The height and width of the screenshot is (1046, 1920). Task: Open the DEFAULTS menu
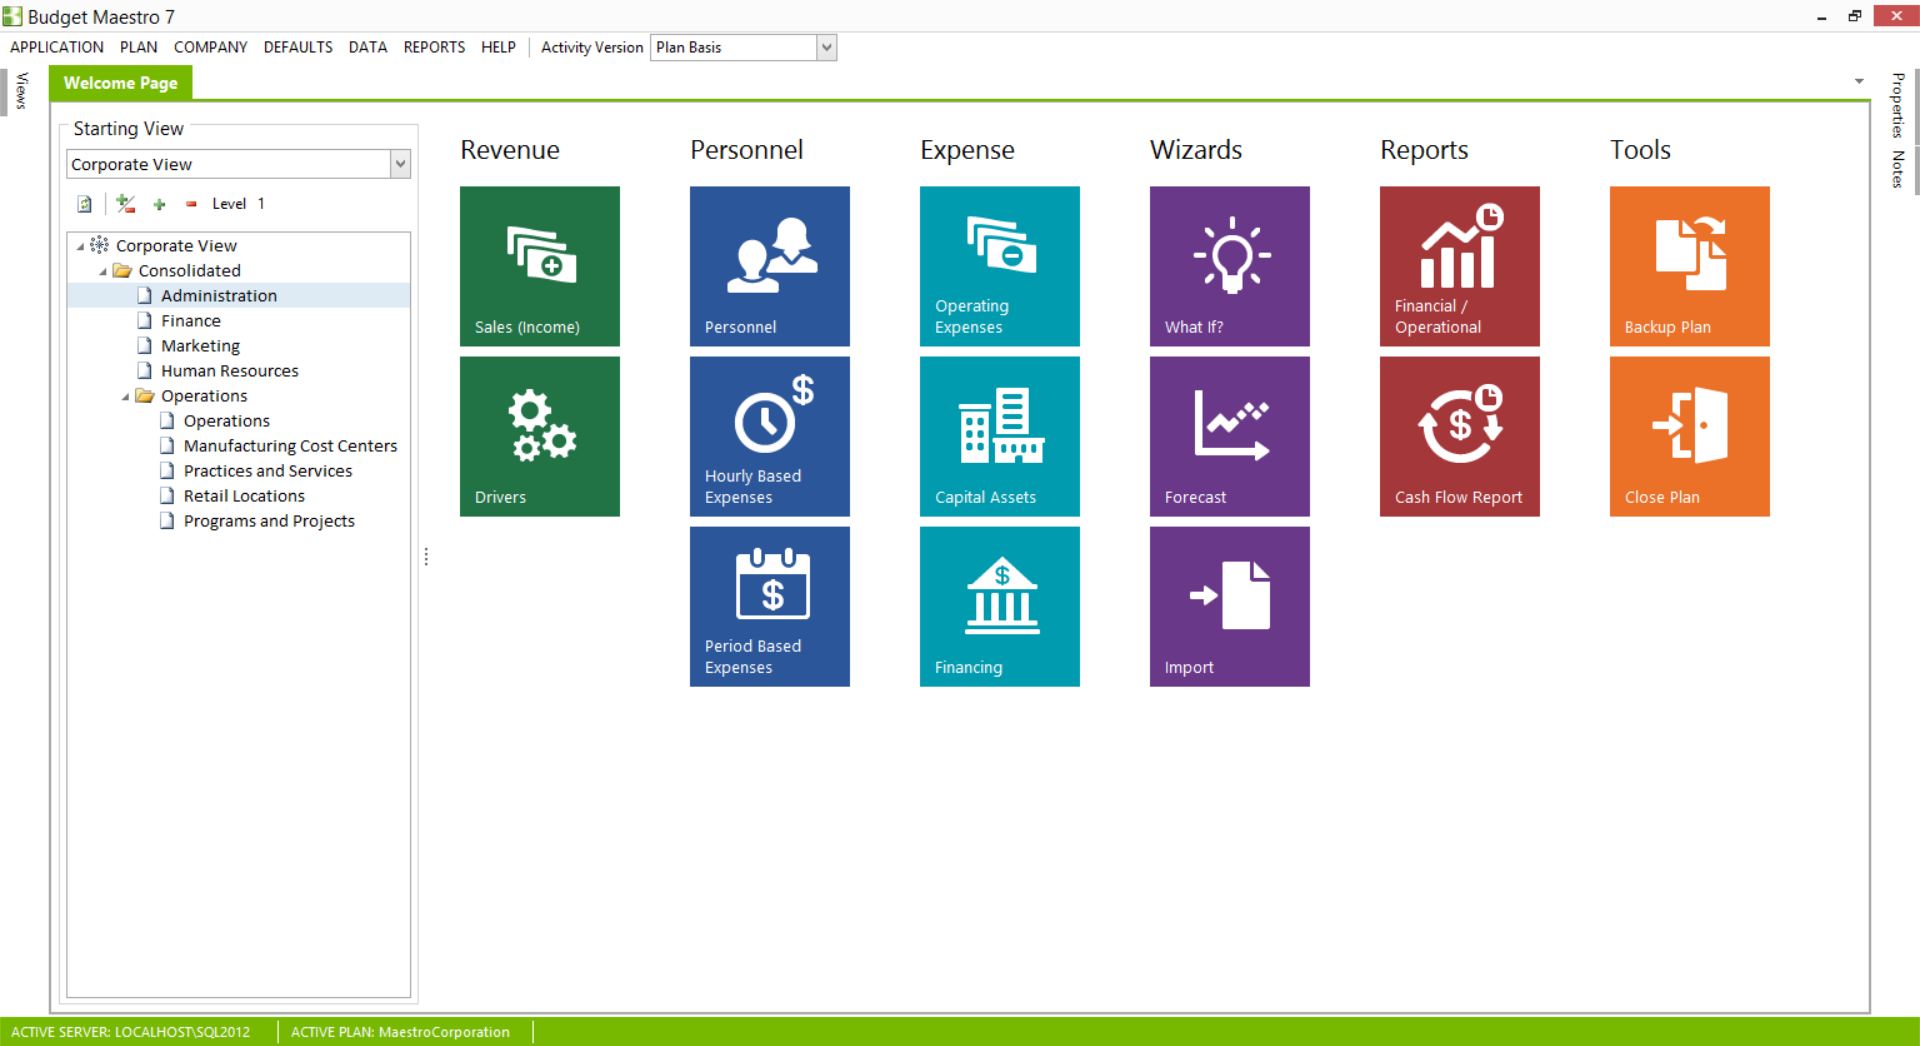pyautogui.click(x=298, y=47)
